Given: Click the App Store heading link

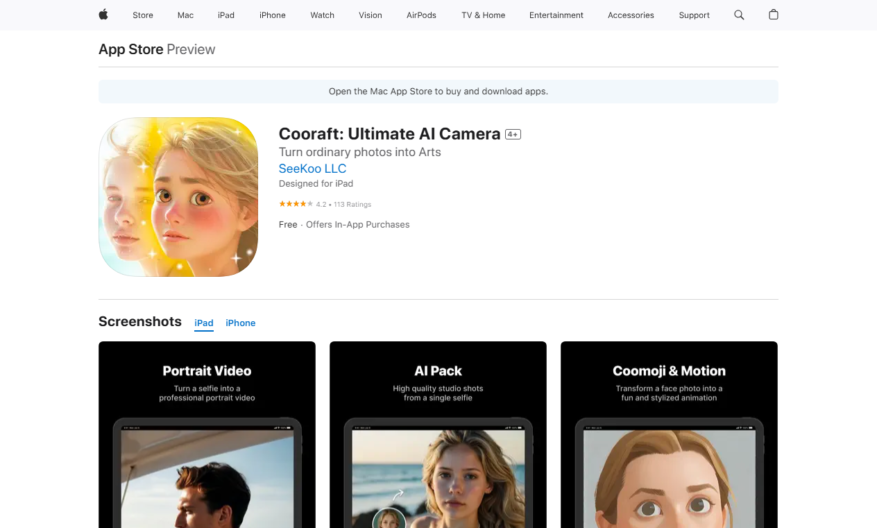Looking at the screenshot, I should 131,49.
